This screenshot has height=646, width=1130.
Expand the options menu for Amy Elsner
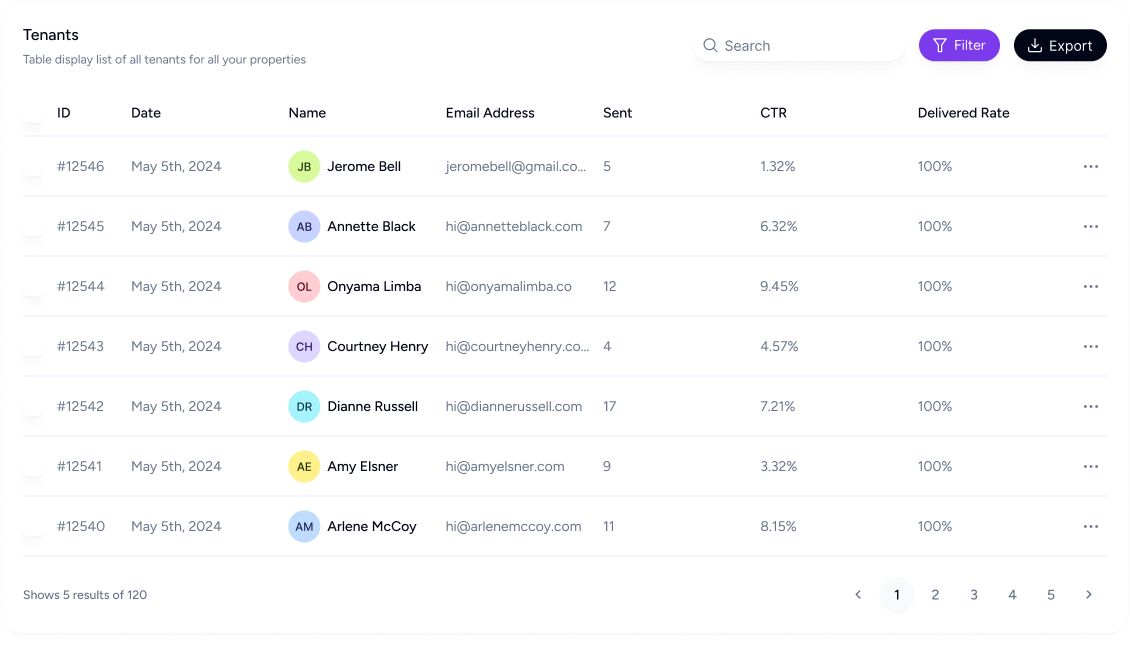(x=1090, y=467)
